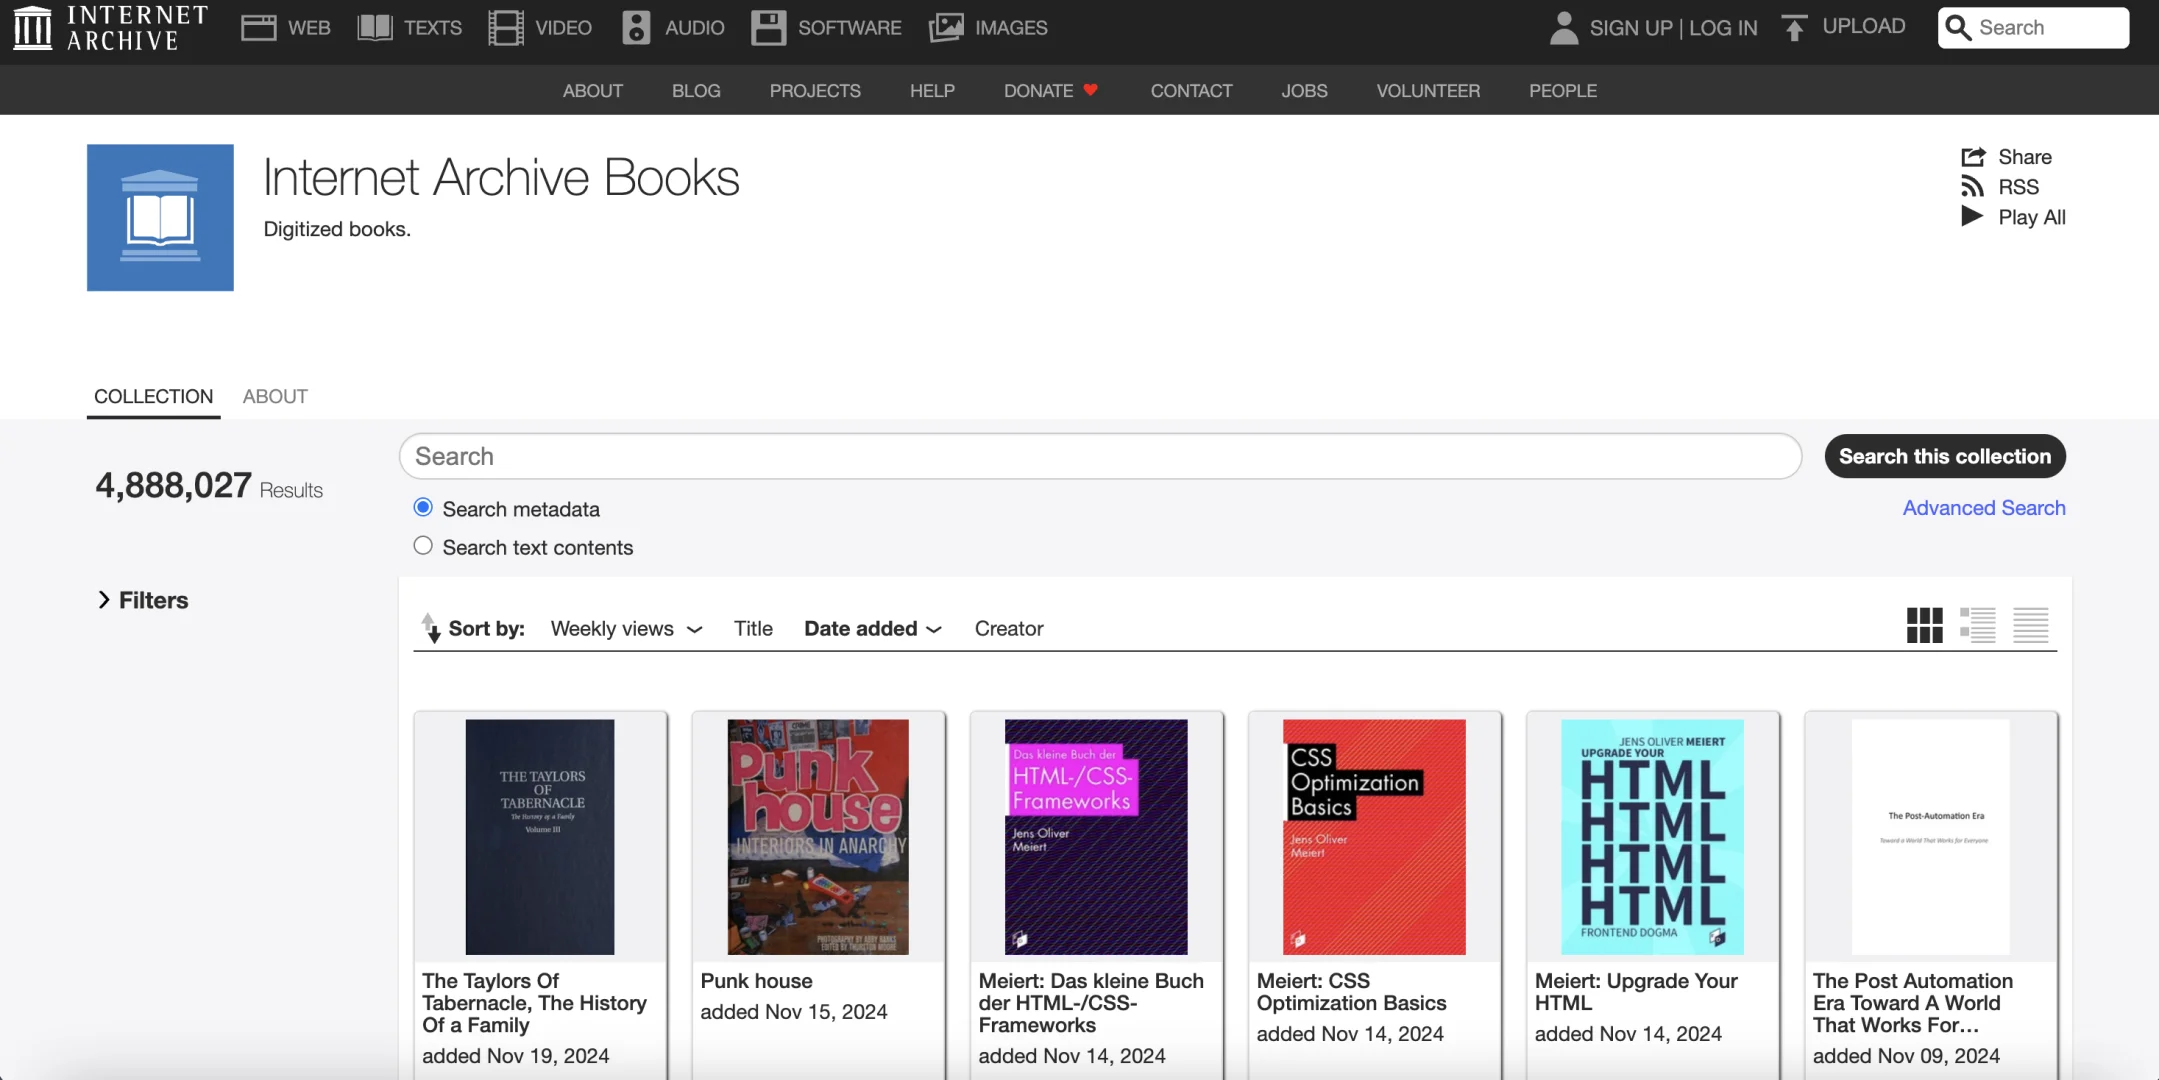Open the Jobs navigation item
Image resolution: width=2159 pixels, height=1080 pixels.
[1304, 90]
